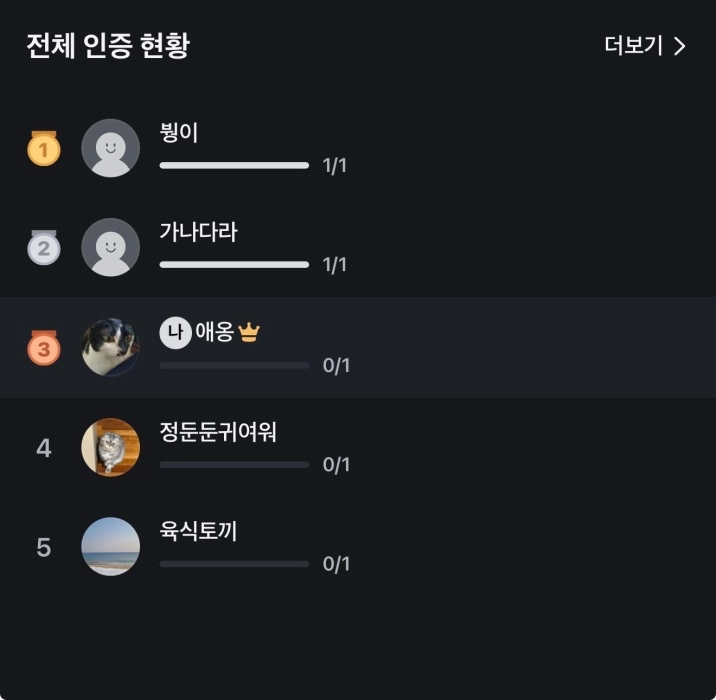
Task: View 육식토끼's beach profile photo
Action: 110,546
